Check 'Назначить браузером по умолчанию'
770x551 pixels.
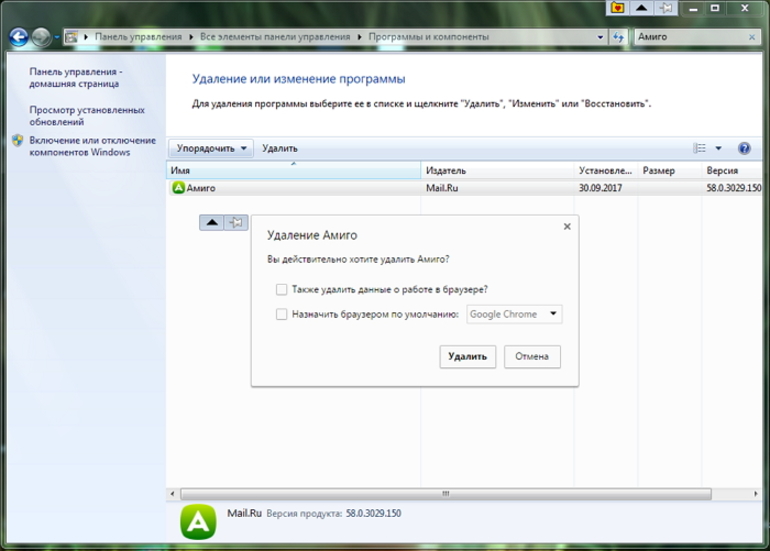(281, 314)
